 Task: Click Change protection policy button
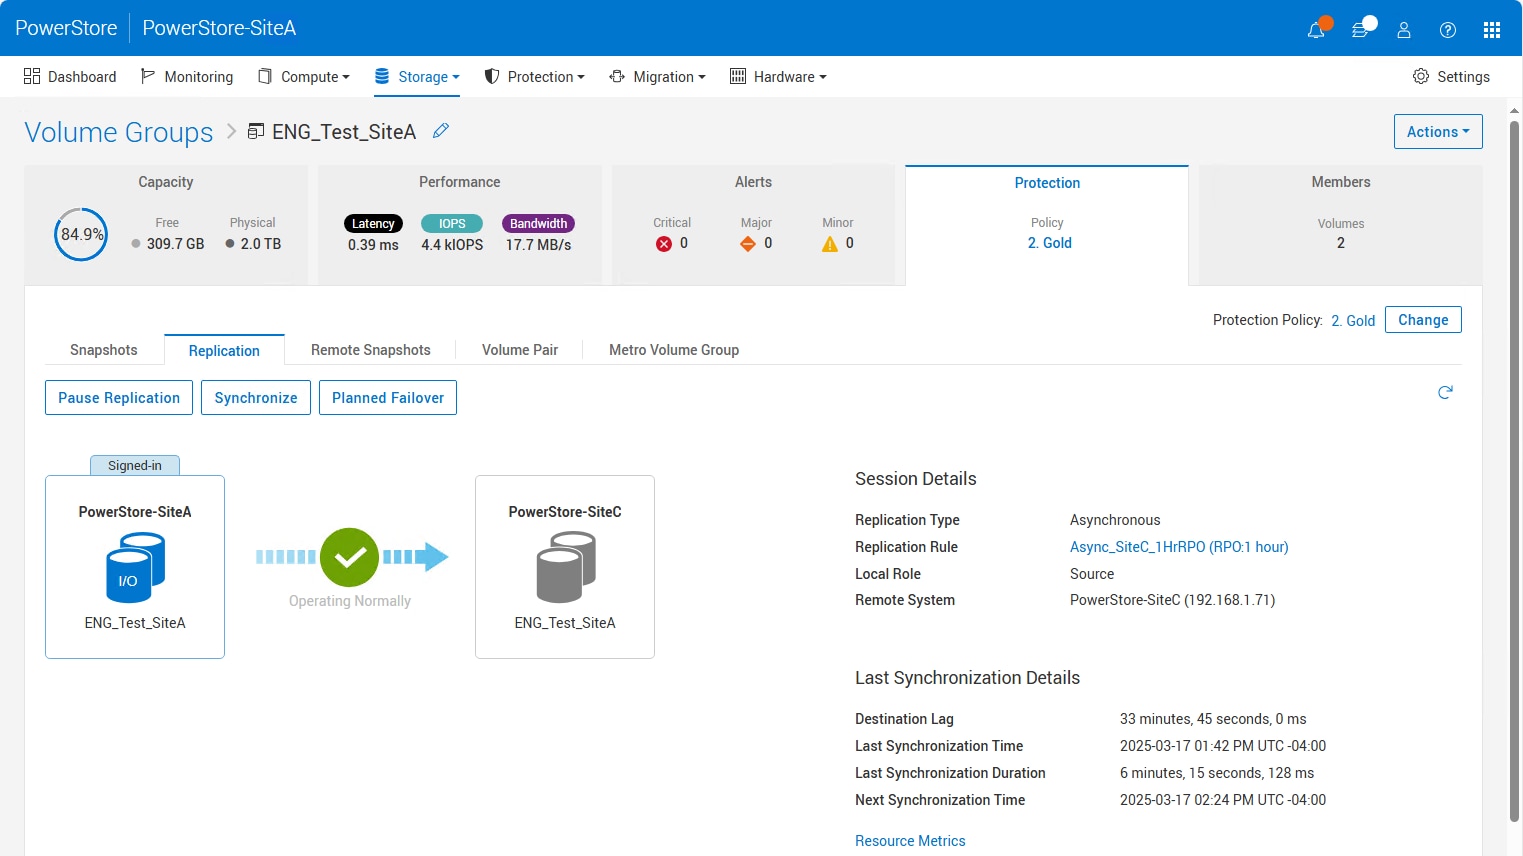[x=1423, y=320]
